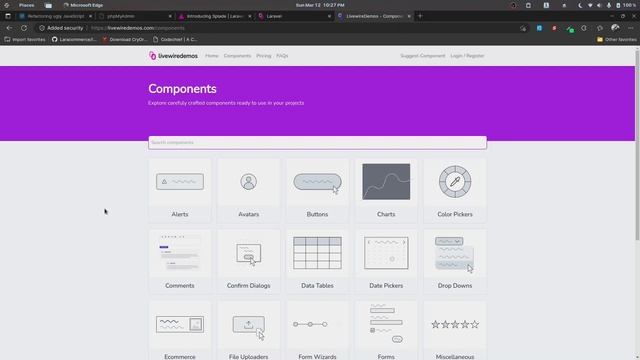This screenshot has width=640, height=360.
Task: Close the Laravel tab
Action: pos(329,16)
